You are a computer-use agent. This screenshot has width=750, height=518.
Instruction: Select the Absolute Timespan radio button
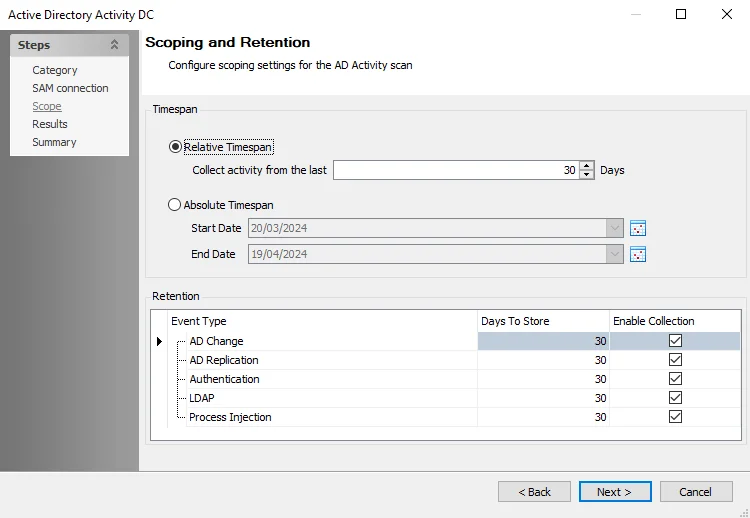(x=175, y=205)
